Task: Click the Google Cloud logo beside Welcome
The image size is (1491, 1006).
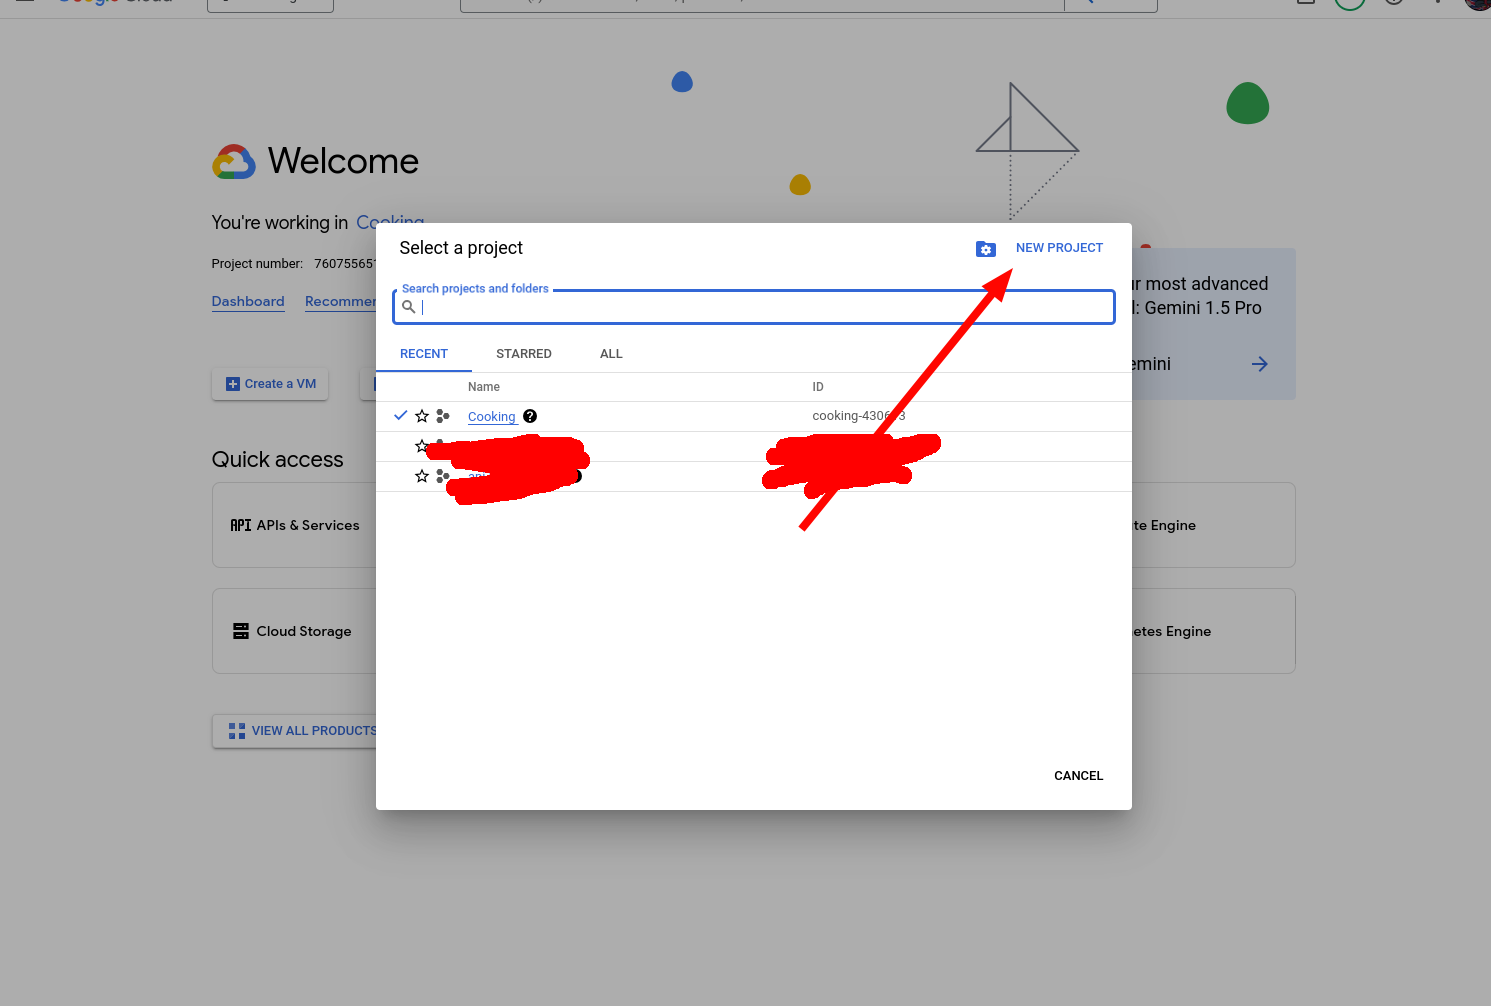Action: [x=234, y=162]
